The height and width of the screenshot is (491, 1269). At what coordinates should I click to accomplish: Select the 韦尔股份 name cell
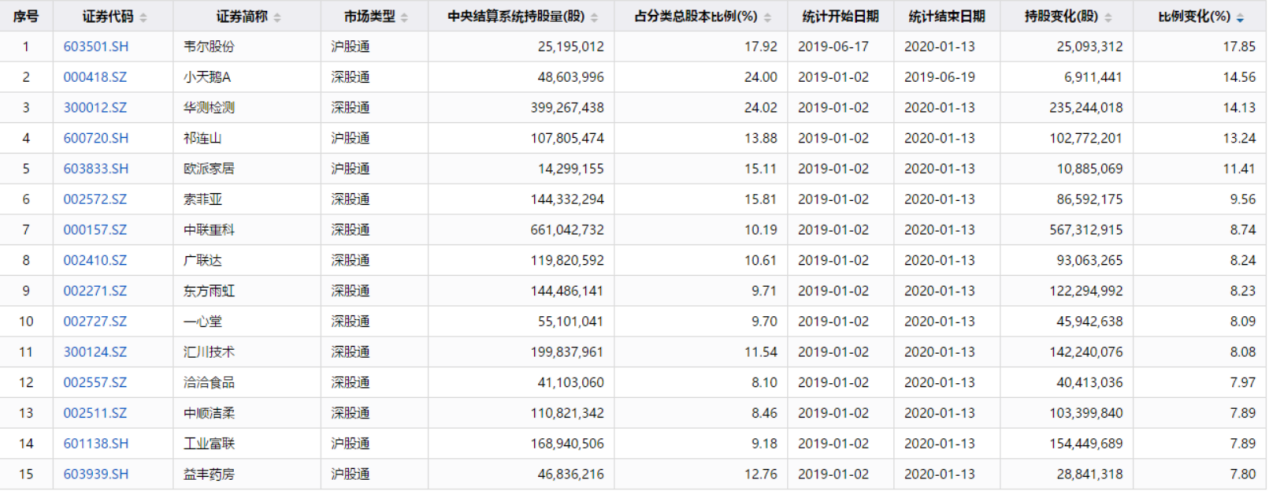[247, 47]
